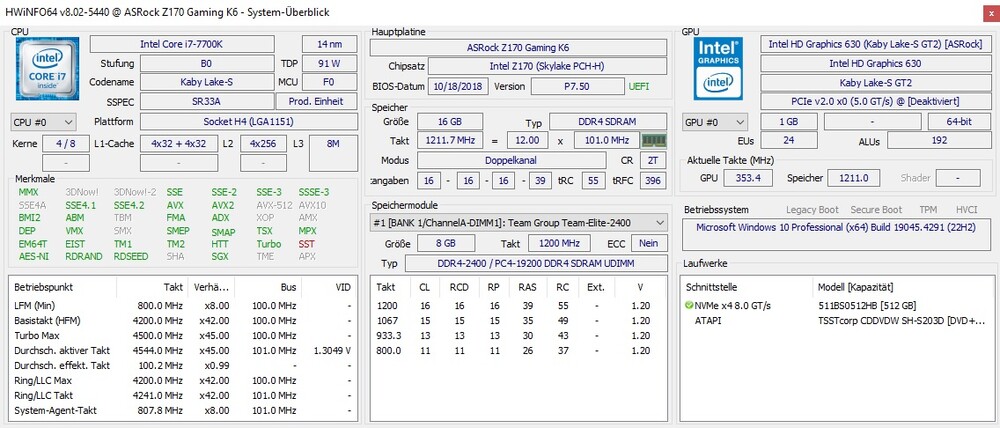Click the Intel Core i7-7700K name field
Image resolution: width=1000 pixels, height=428 pixels.
point(182,44)
